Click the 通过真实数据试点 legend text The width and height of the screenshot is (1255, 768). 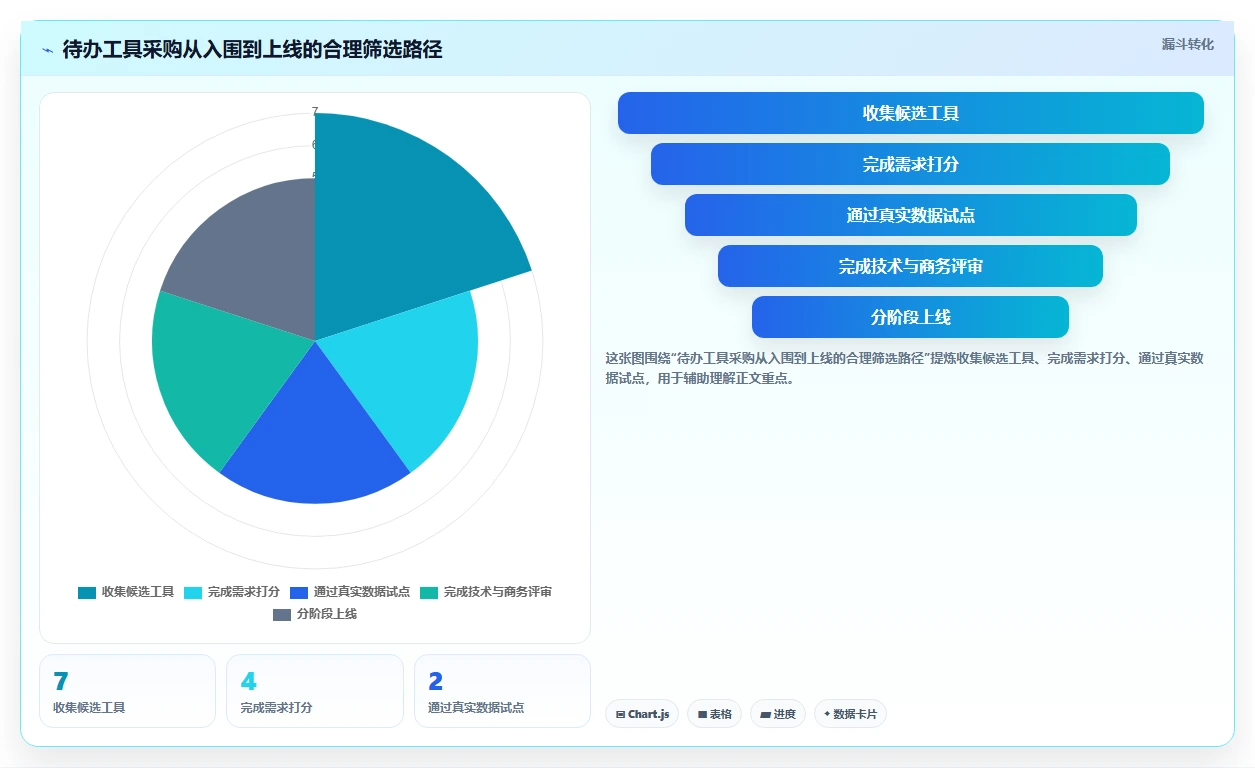[x=362, y=592]
